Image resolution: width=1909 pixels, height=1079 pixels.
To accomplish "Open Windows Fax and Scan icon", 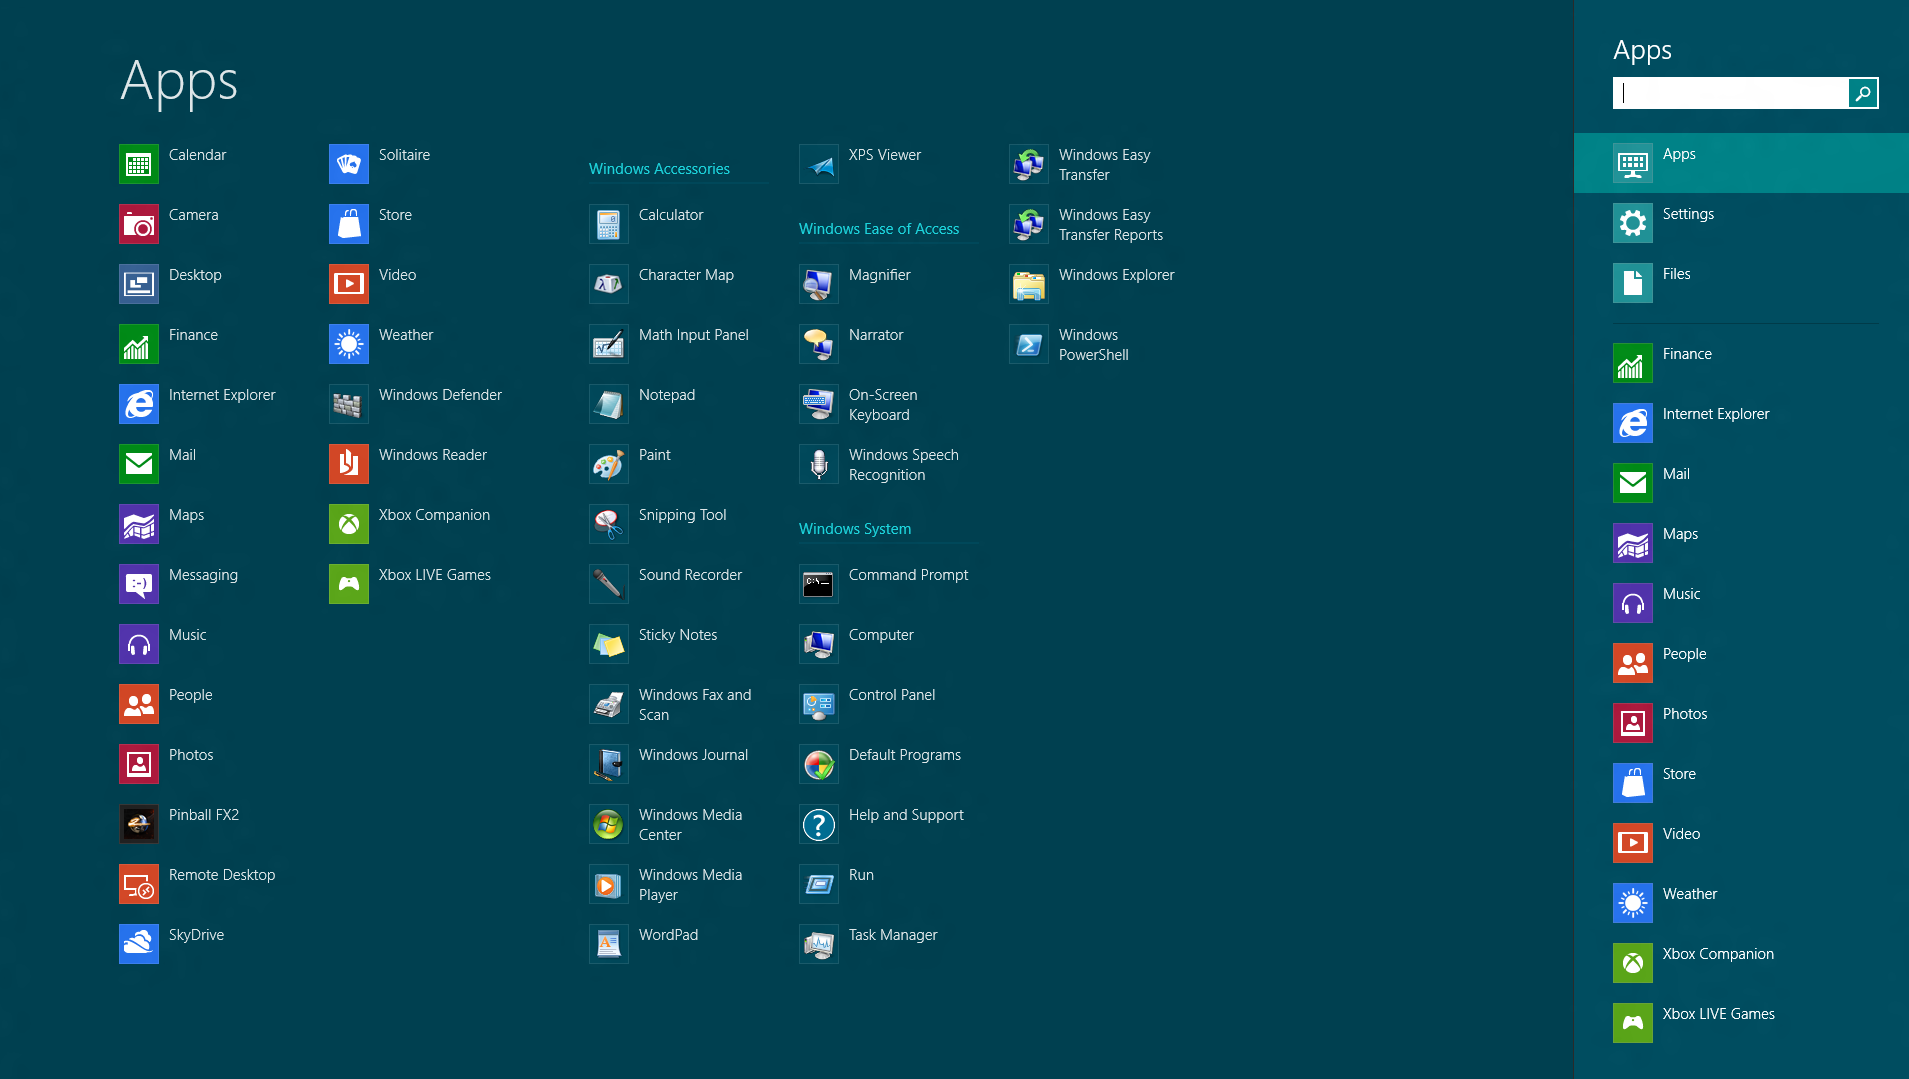I will point(608,704).
